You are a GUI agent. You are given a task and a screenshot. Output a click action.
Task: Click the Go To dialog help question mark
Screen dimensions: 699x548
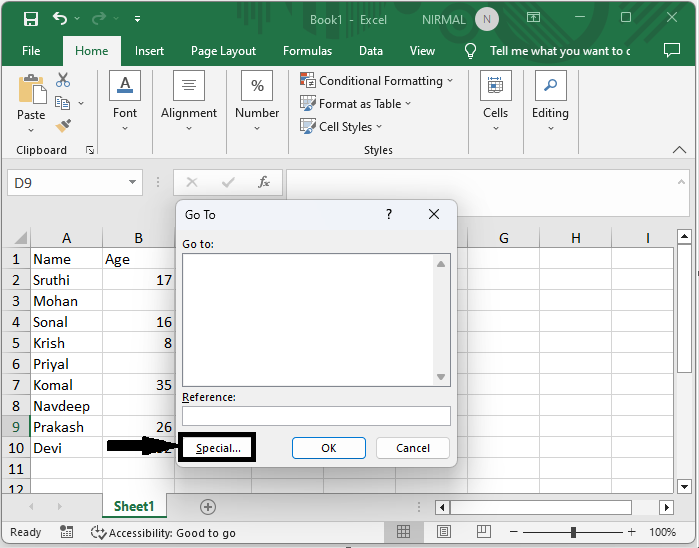pyautogui.click(x=389, y=214)
